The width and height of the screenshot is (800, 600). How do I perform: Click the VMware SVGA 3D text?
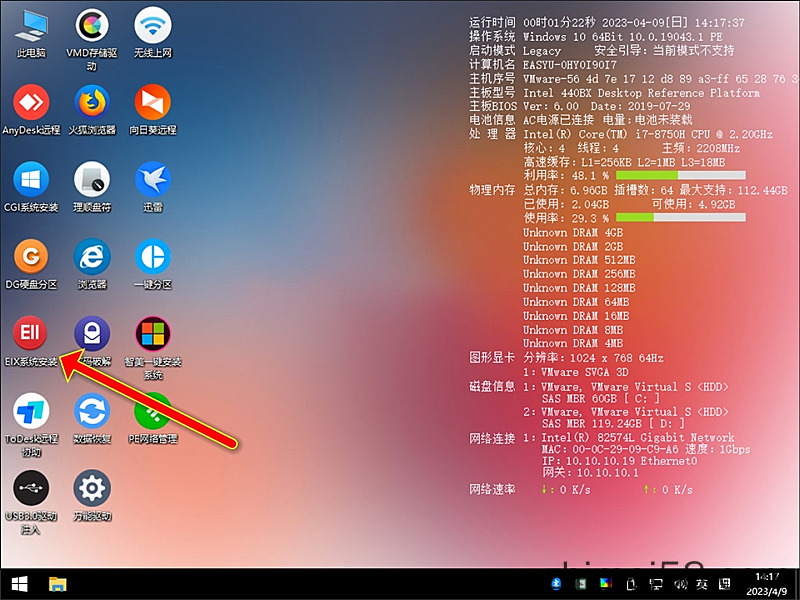(x=585, y=372)
